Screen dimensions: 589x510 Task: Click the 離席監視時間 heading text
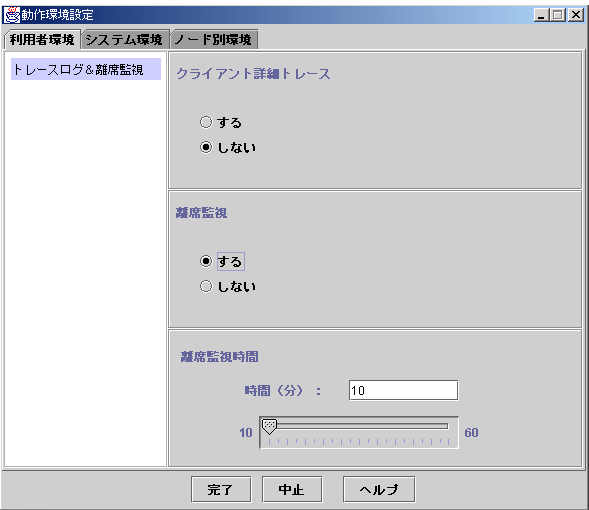pos(219,356)
